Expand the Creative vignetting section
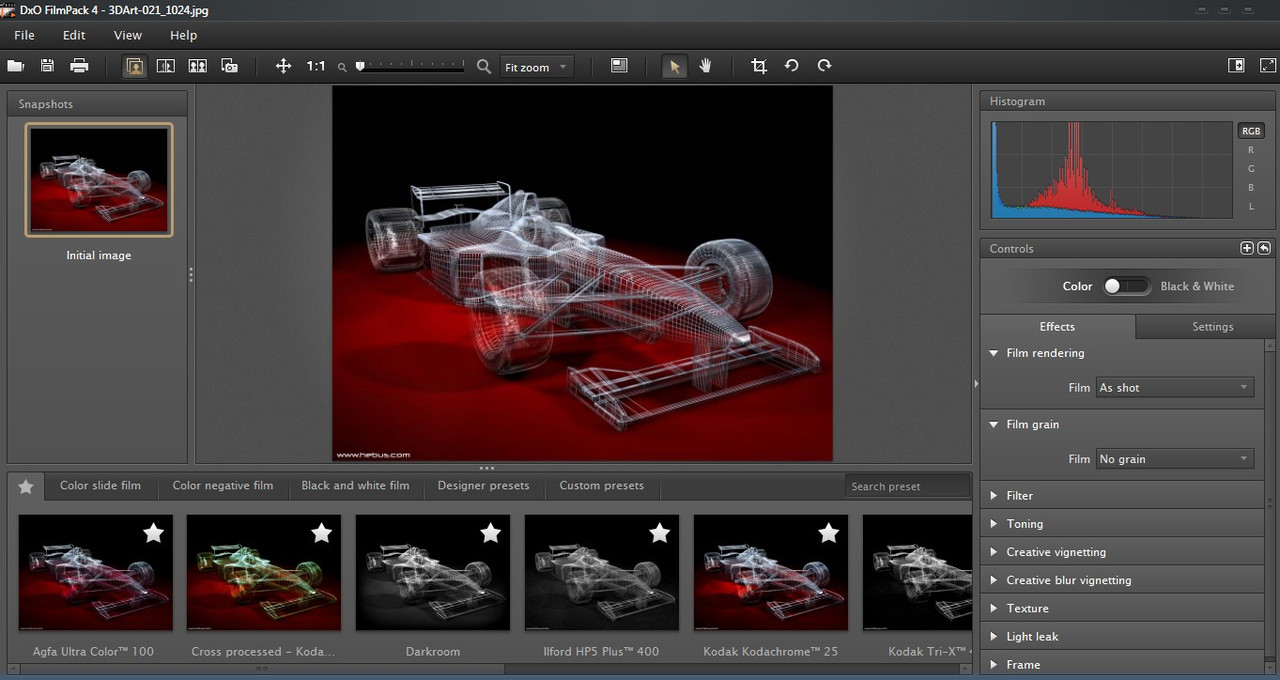This screenshot has width=1280, height=680. click(1056, 552)
